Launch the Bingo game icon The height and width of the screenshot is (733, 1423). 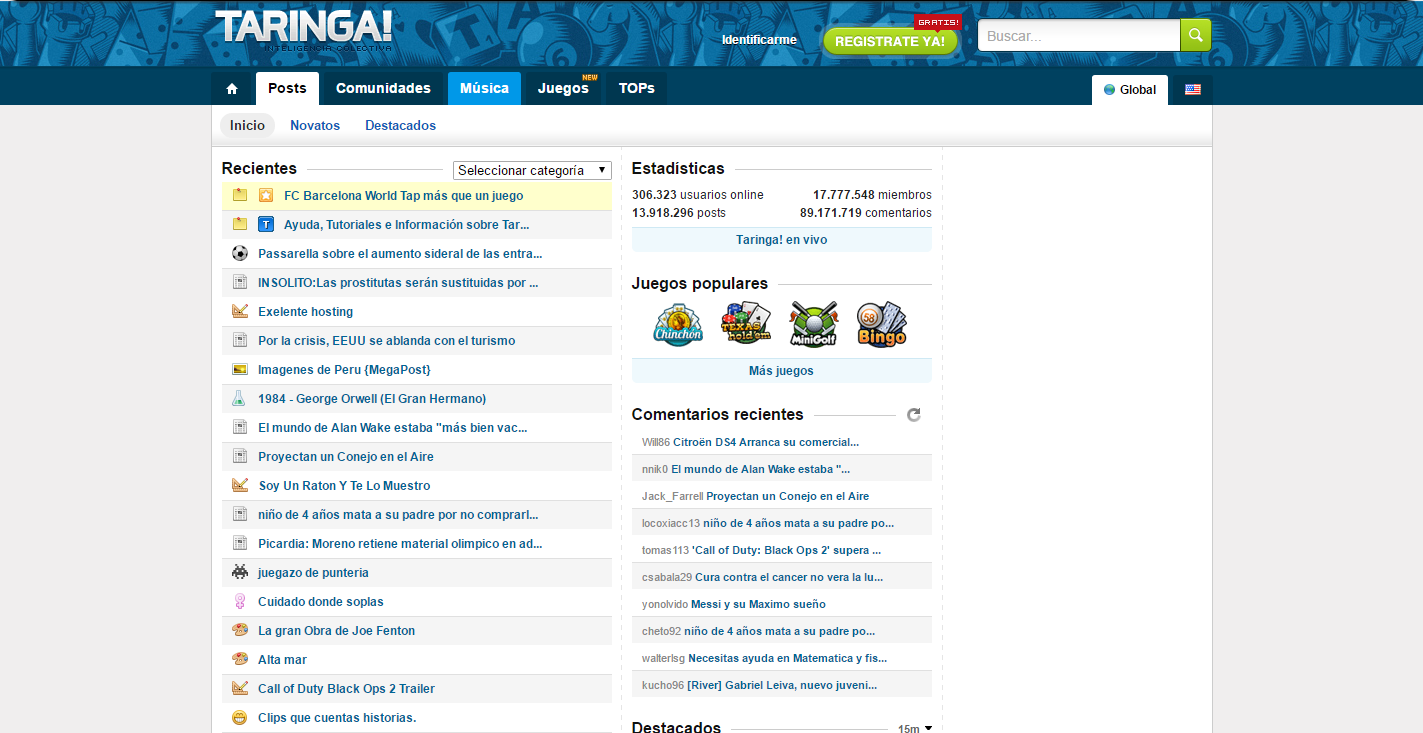881,323
